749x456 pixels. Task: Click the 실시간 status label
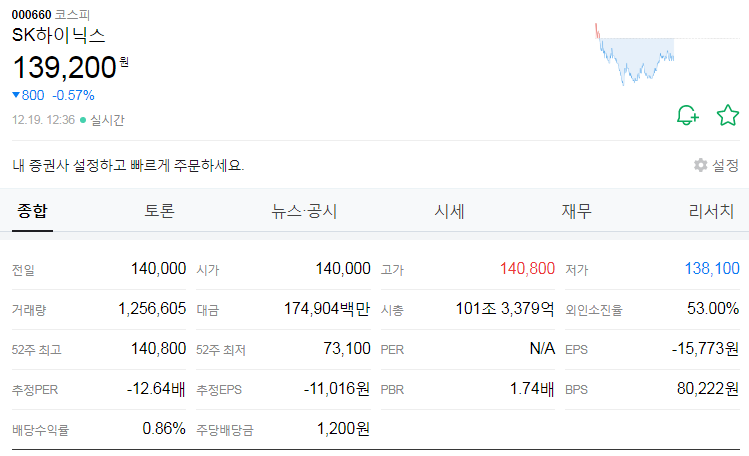click(x=107, y=120)
